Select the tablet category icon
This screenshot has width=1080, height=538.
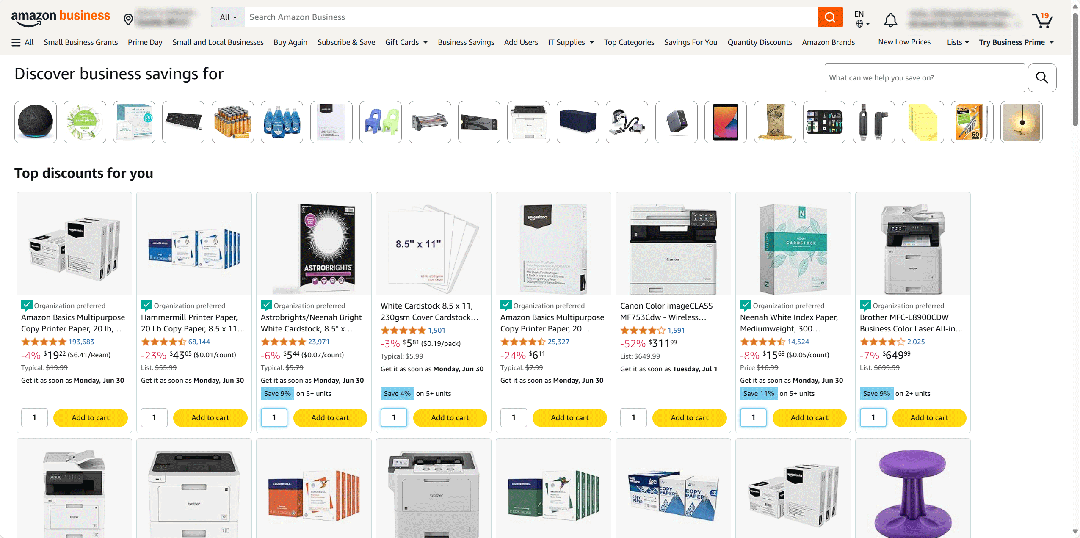click(724, 122)
